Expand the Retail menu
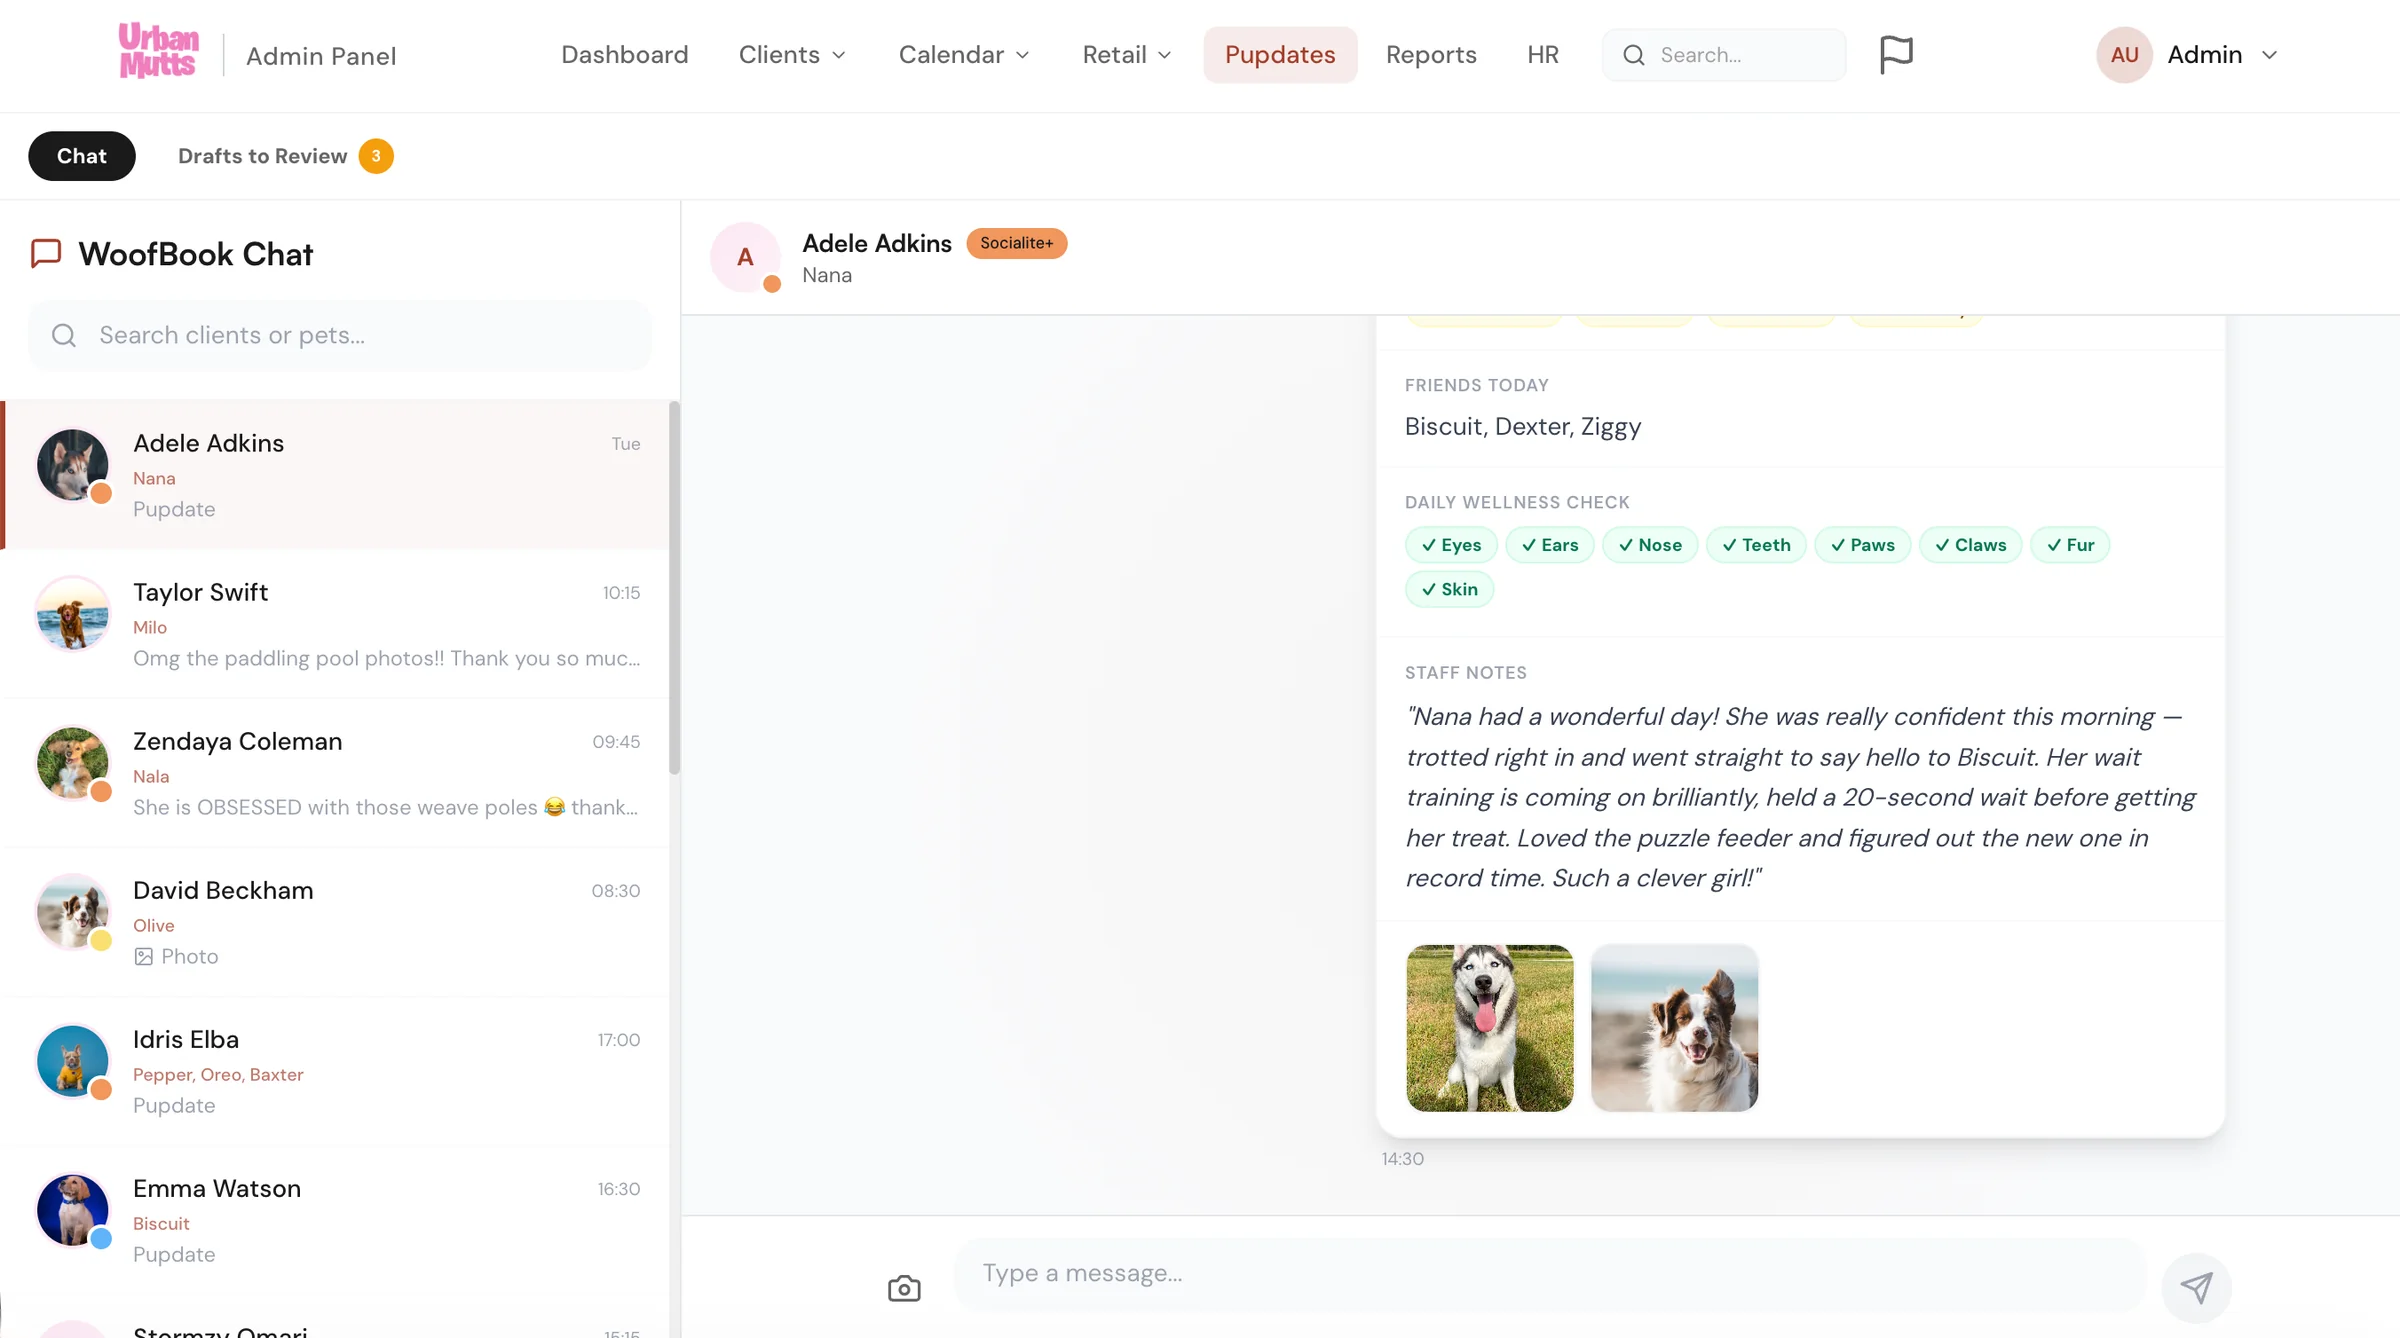This screenshot has height=1338, width=2400. [x=1126, y=55]
